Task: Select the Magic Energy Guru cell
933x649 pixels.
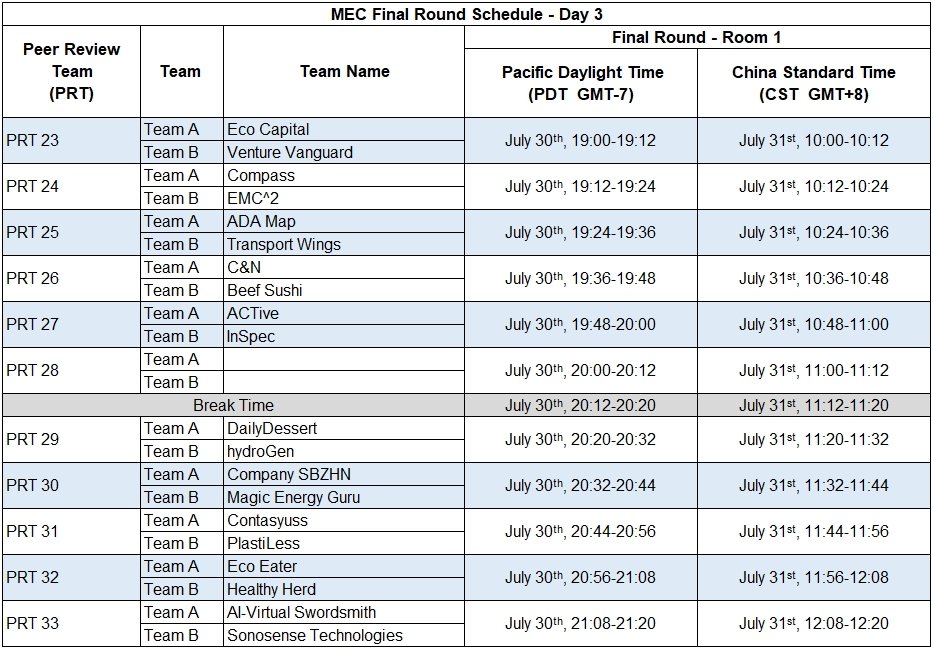Action: pyautogui.click(x=343, y=497)
